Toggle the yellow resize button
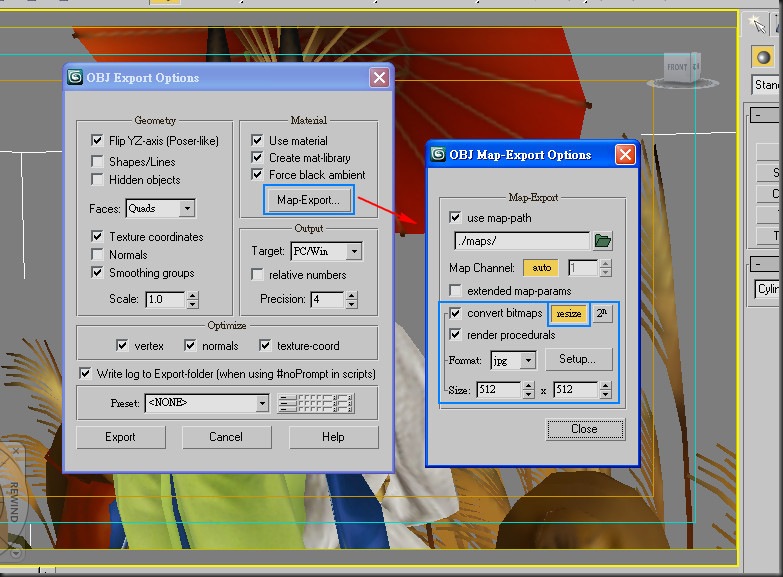Viewport: 783px width, 577px height. click(x=569, y=314)
